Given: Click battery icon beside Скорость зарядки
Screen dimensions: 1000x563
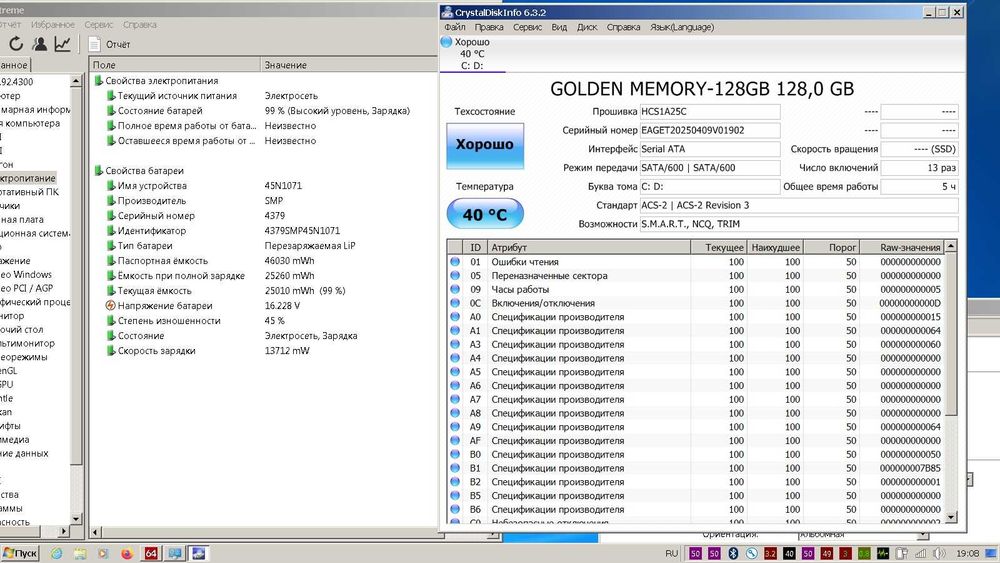Looking at the screenshot, I should [x=111, y=350].
